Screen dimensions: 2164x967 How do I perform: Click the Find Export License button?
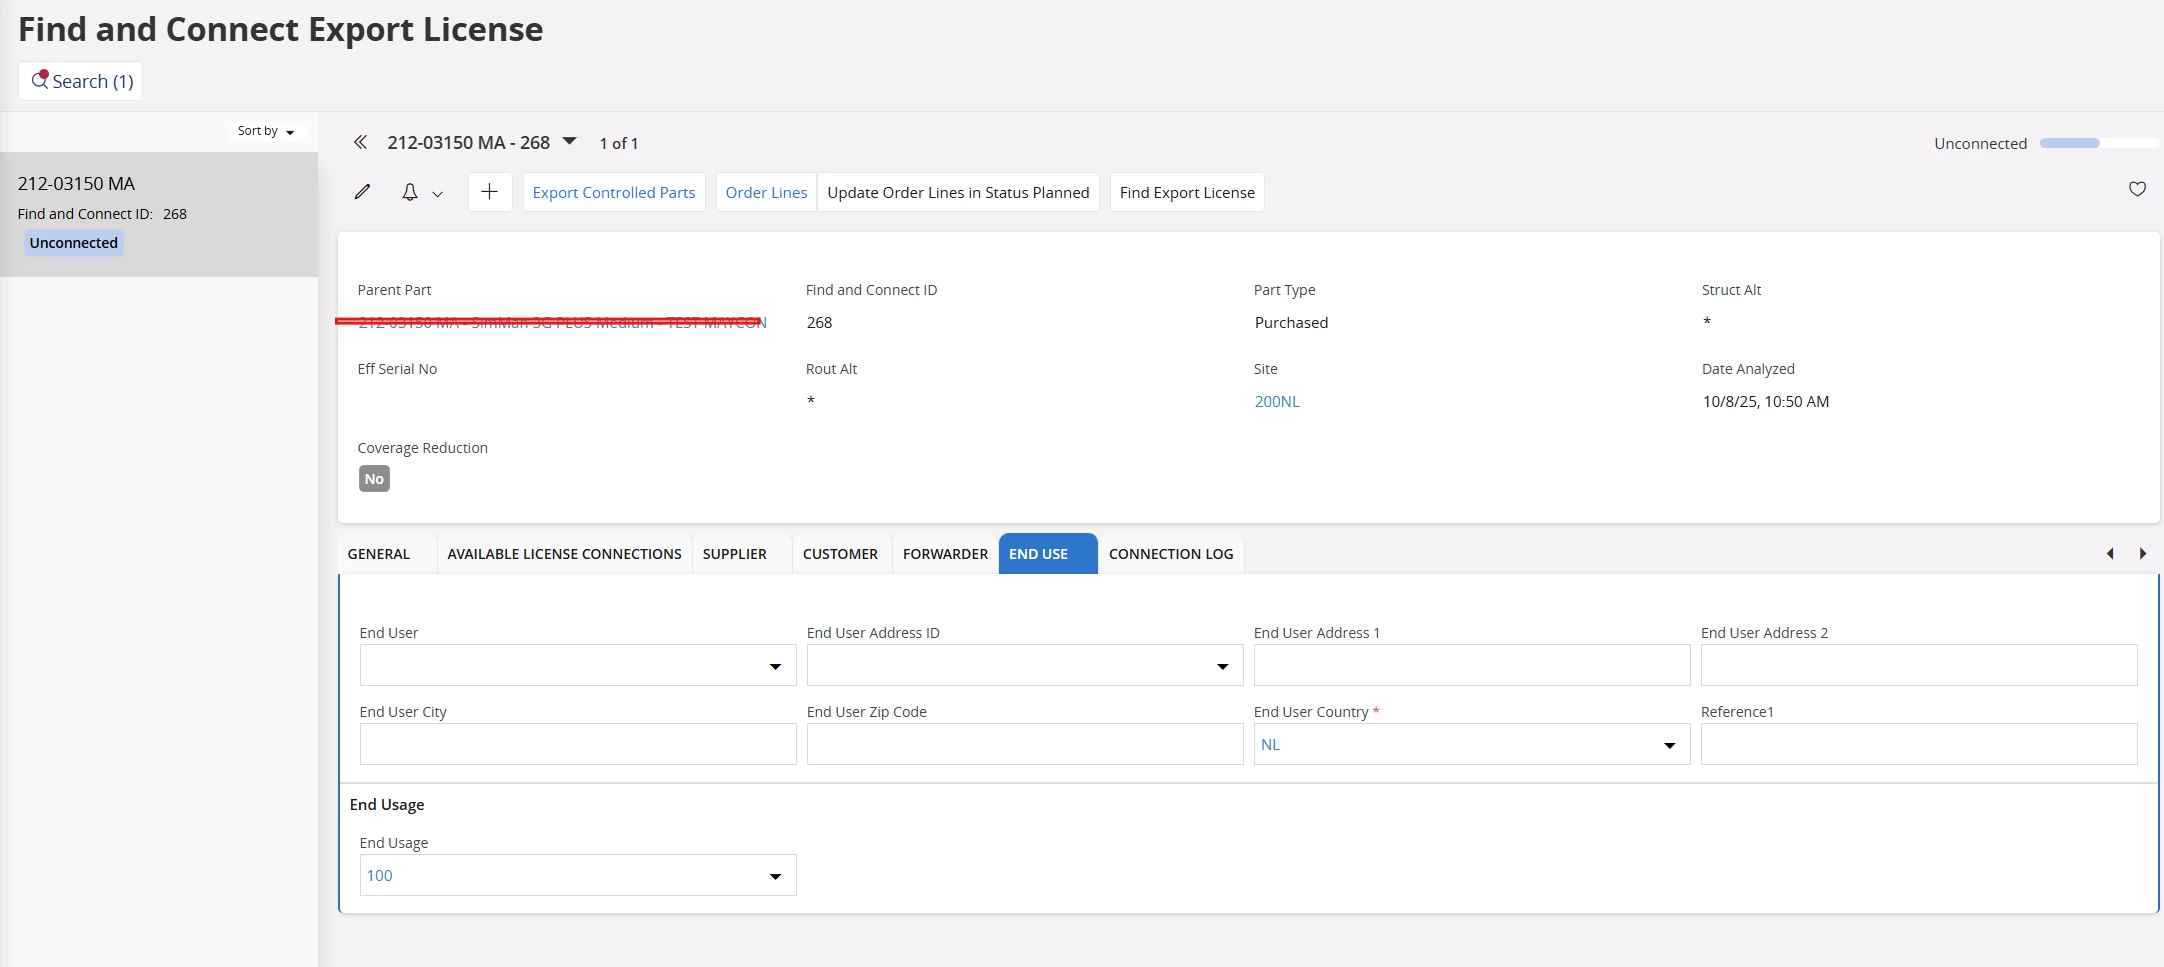(1187, 192)
